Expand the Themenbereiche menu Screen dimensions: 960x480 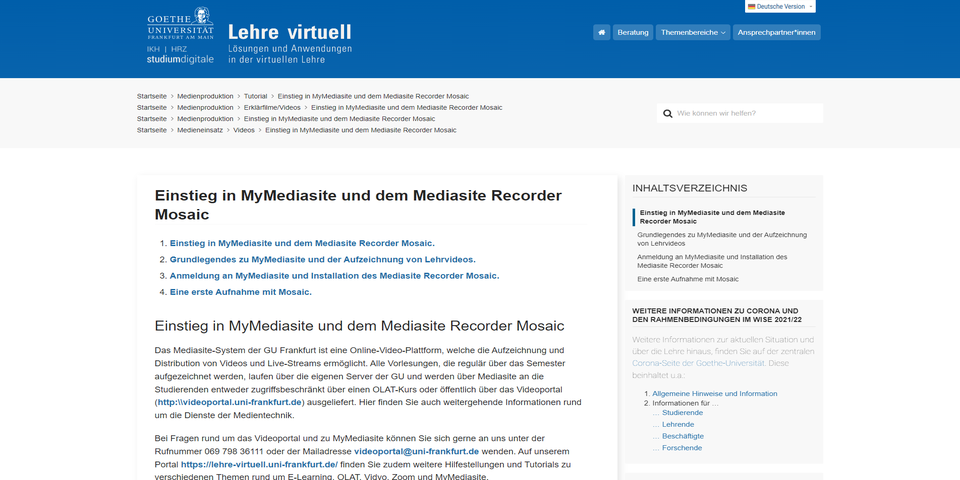(x=692, y=32)
